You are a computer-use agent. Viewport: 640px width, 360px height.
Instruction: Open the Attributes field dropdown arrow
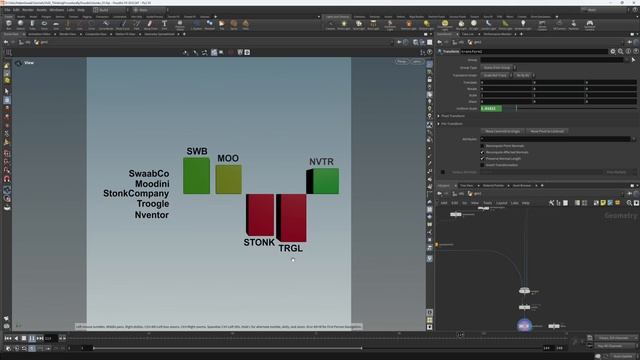pos(633,139)
